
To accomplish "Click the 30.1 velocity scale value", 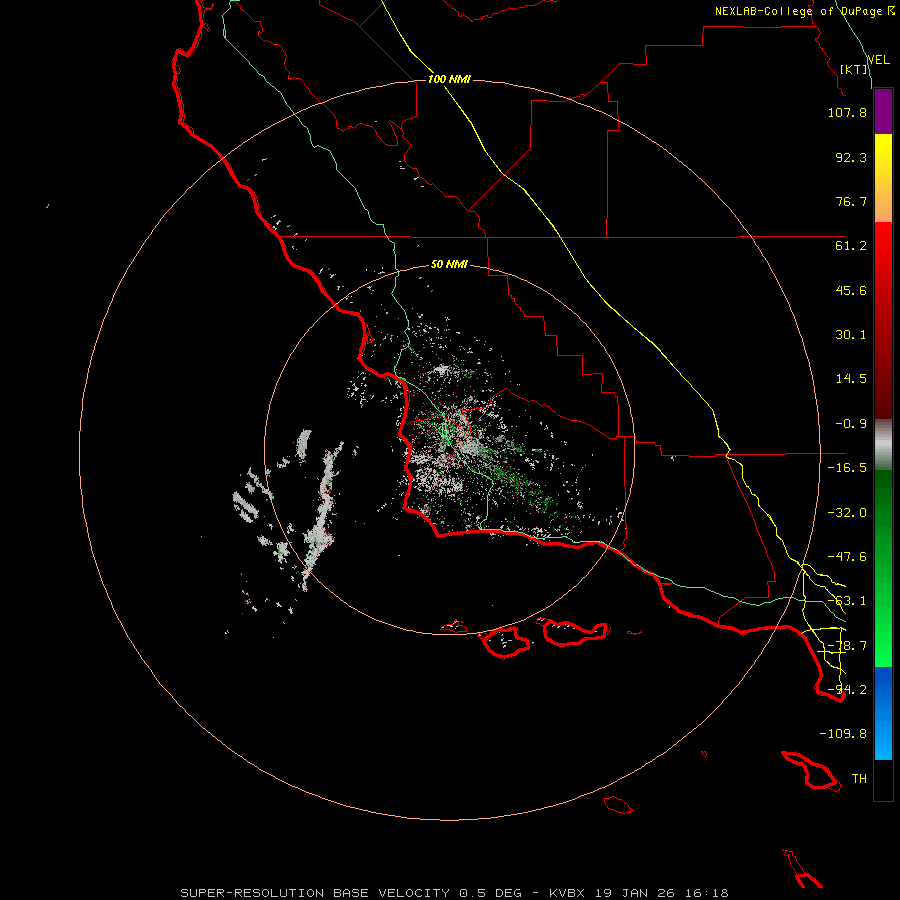I will click(x=851, y=335).
